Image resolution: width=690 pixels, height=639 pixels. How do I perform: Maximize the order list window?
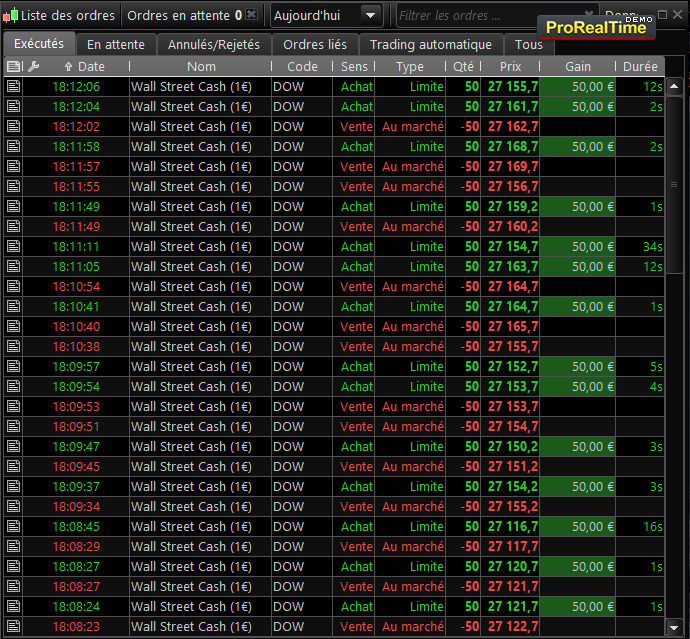coord(662,15)
